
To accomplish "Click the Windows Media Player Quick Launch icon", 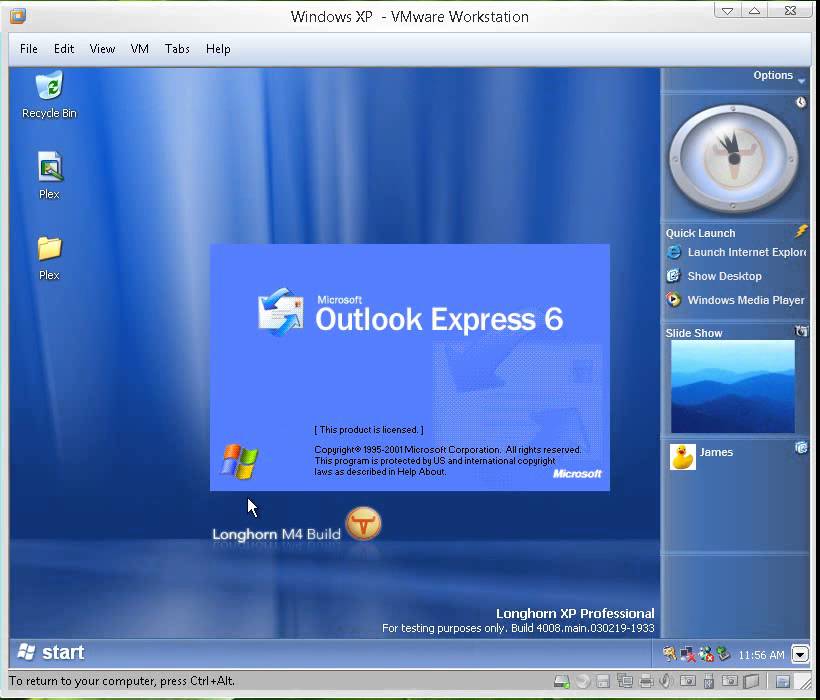I will [x=673, y=300].
